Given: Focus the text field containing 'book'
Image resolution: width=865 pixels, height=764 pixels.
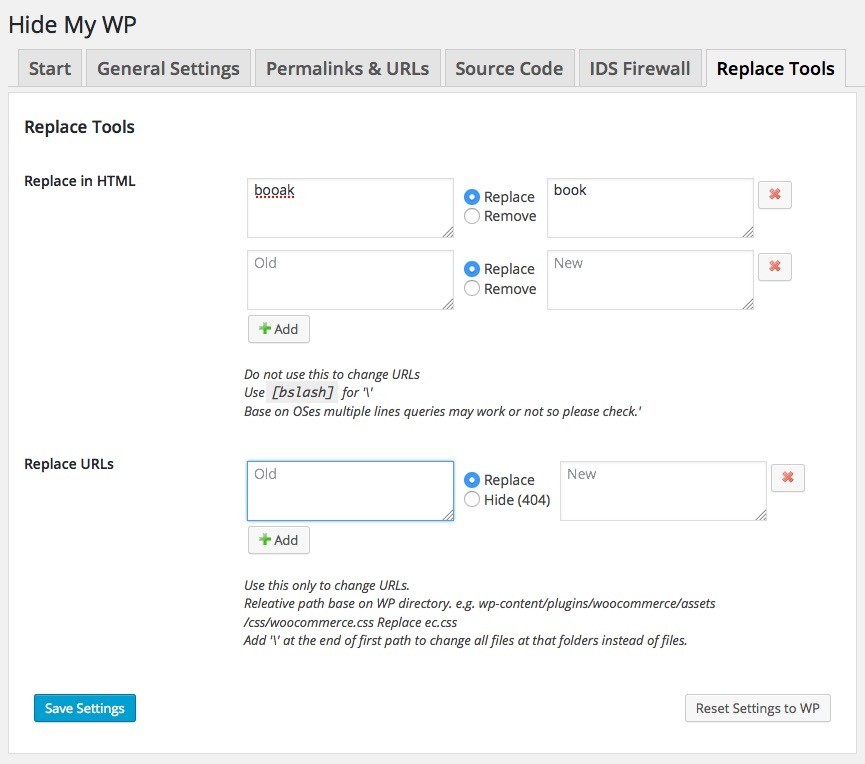Looking at the screenshot, I should tap(649, 208).
